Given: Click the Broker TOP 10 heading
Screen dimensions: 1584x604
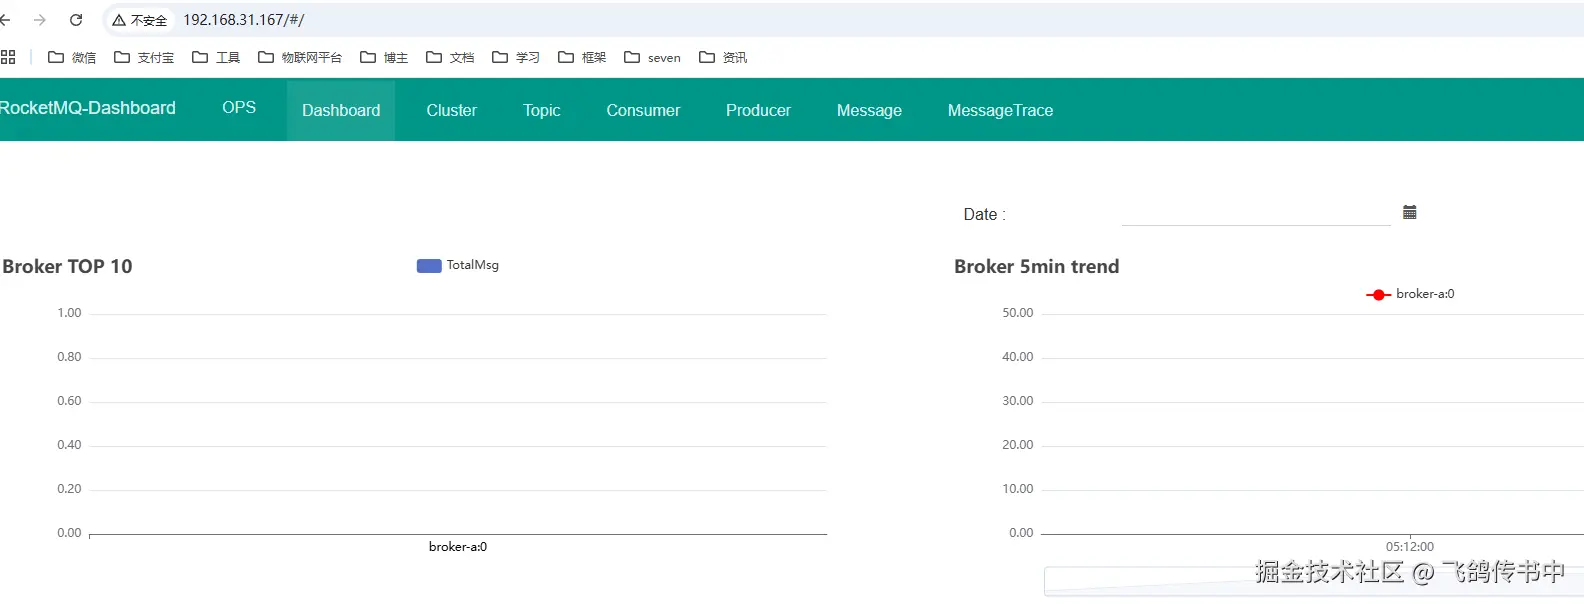Looking at the screenshot, I should (67, 266).
